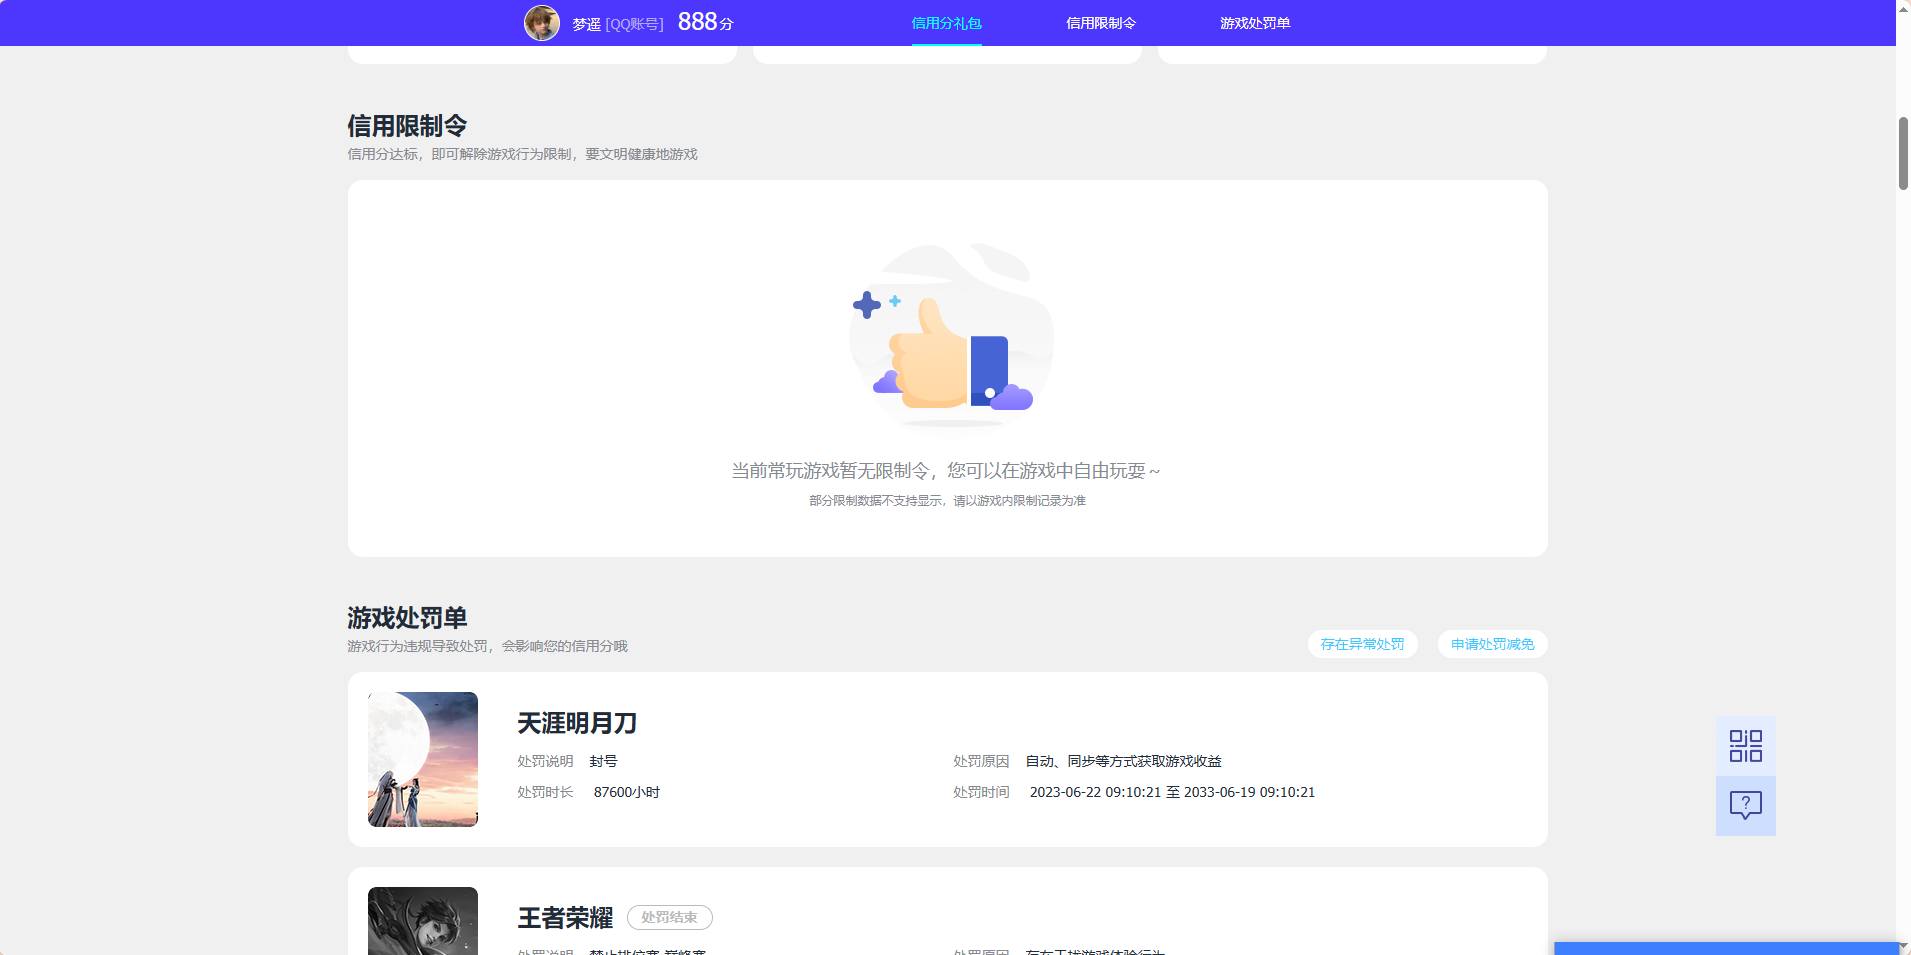
Task: Open the 王者荣耀 game cover thumbnail
Action: 423,921
